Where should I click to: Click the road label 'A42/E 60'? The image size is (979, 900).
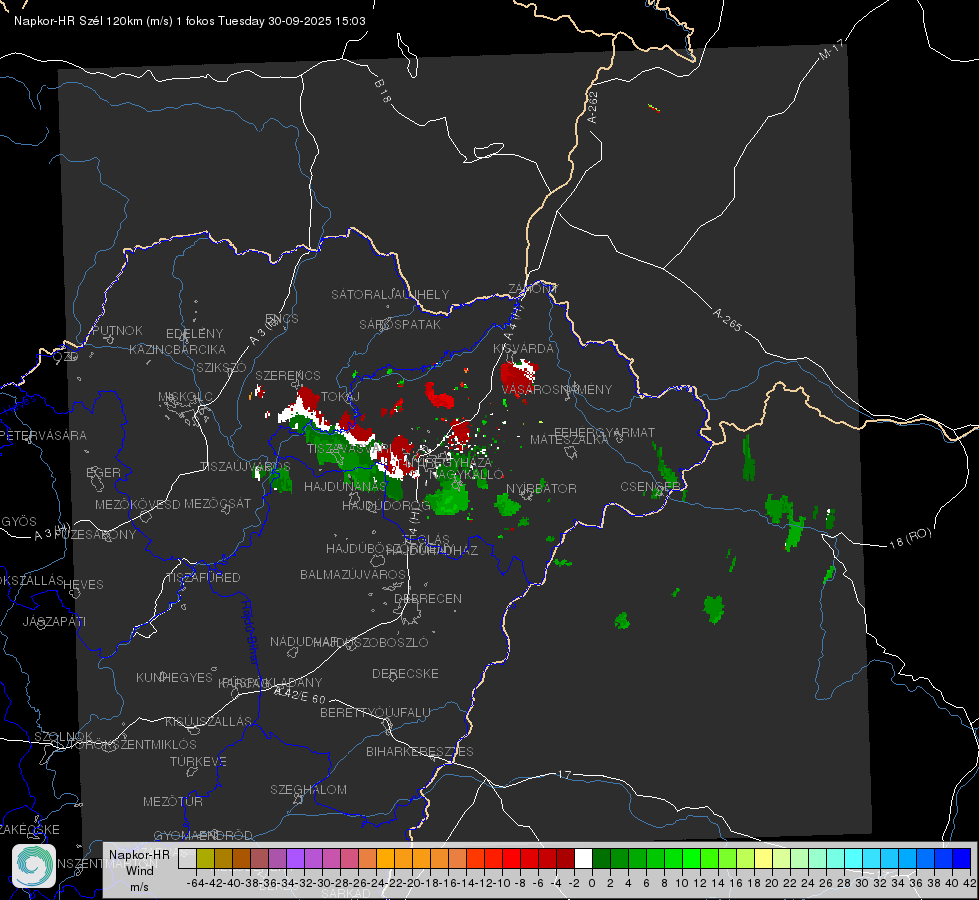click(x=300, y=695)
